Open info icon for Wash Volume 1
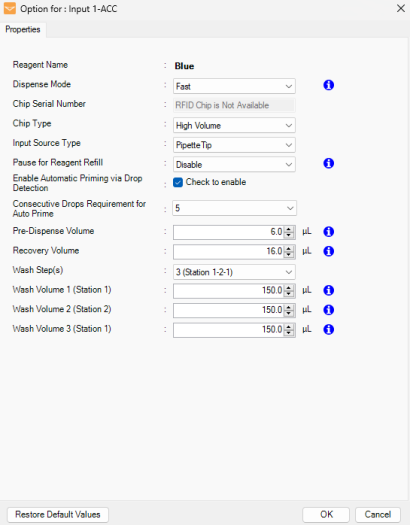Image resolution: width=410 pixels, height=525 pixels. point(328,290)
